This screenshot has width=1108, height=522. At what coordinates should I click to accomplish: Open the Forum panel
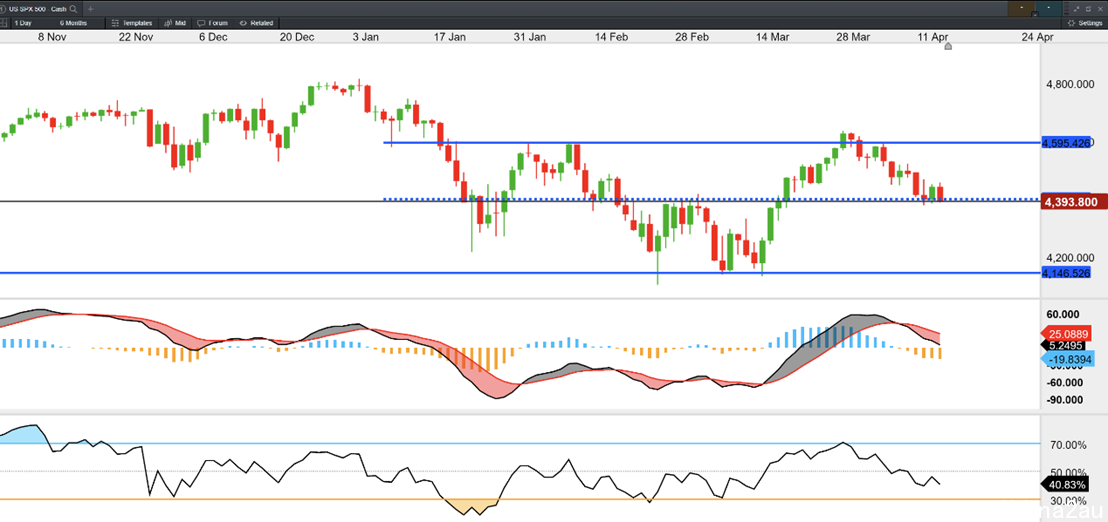213,23
